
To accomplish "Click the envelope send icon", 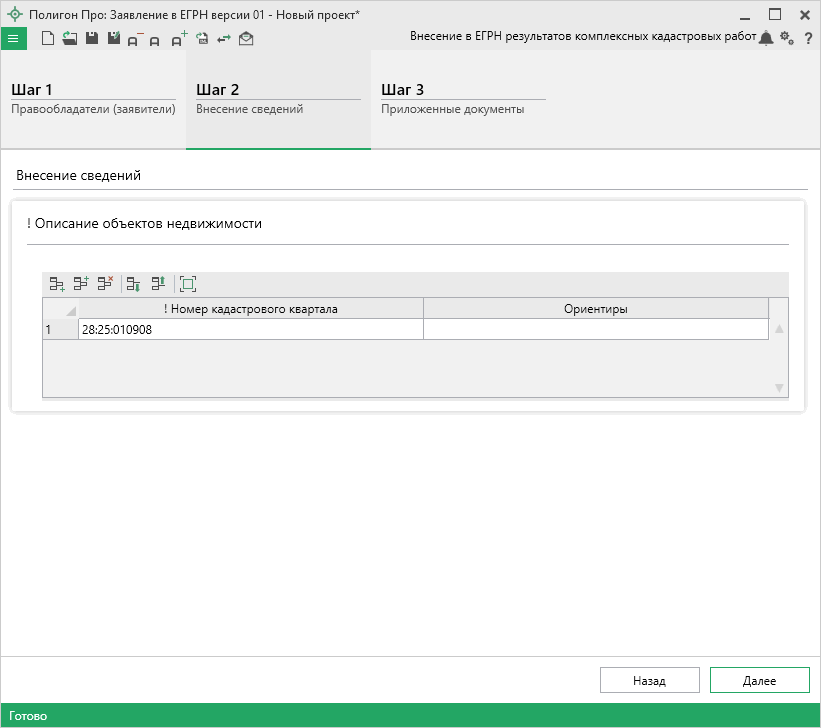I will 246,38.
